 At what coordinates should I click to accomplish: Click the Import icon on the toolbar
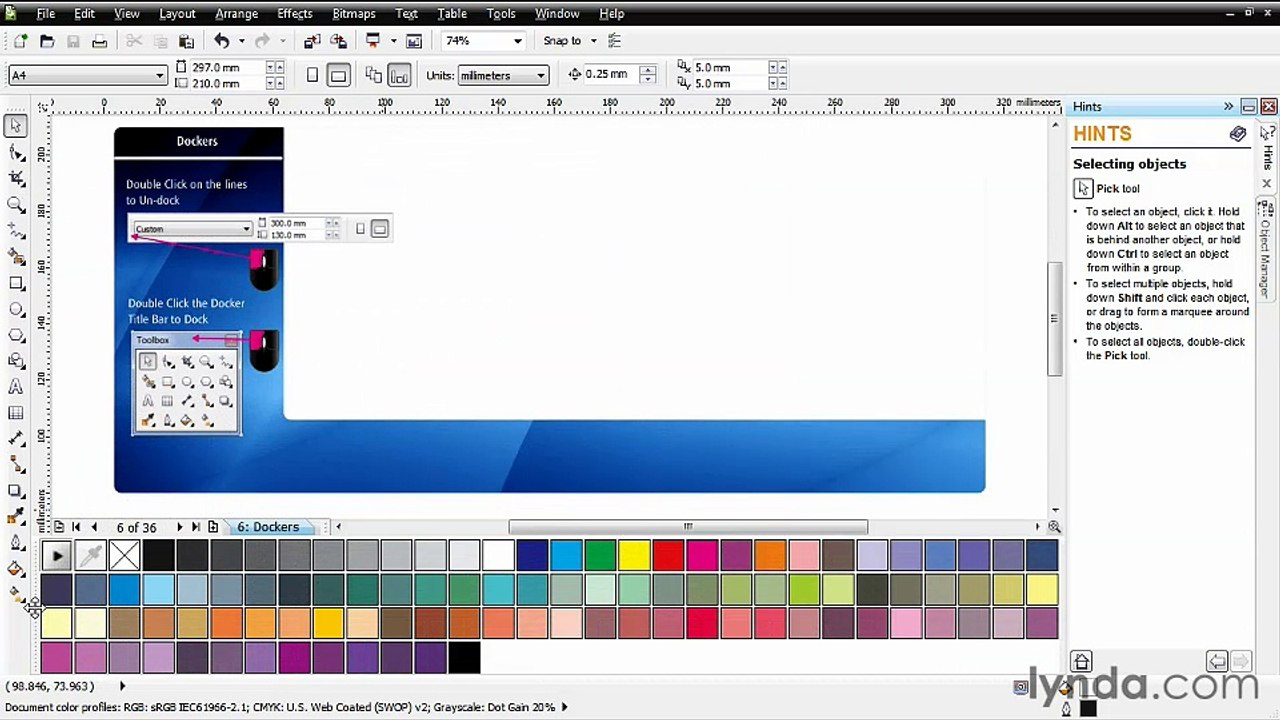(312, 41)
